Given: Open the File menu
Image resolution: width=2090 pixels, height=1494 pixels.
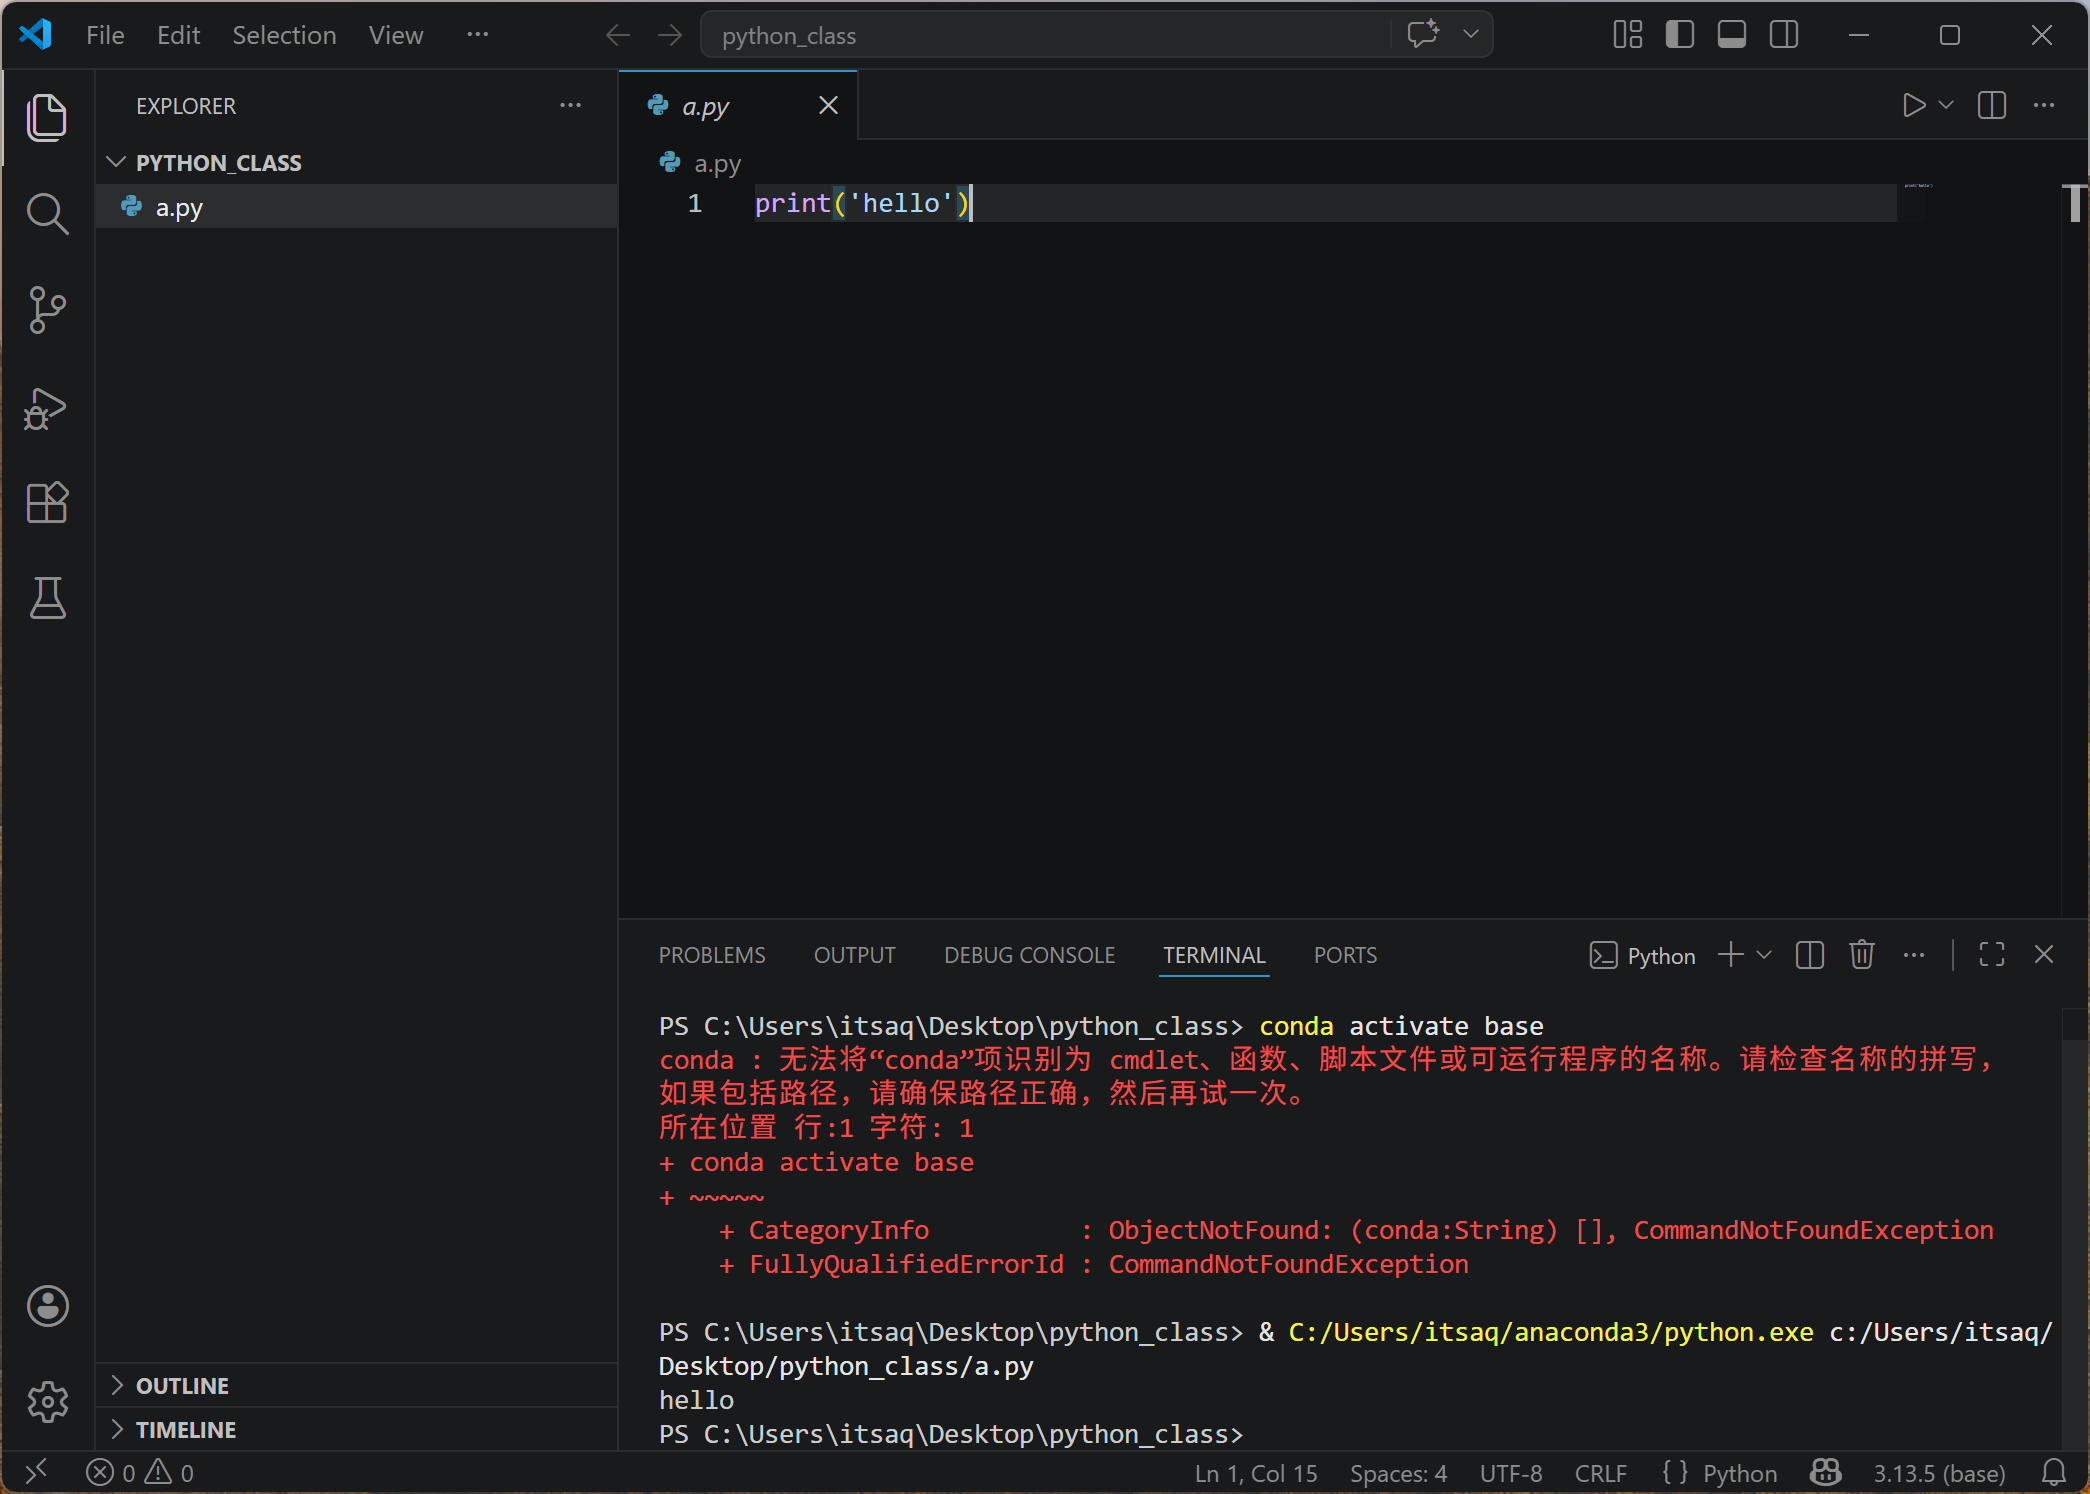Looking at the screenshot, I should (105, 35).
